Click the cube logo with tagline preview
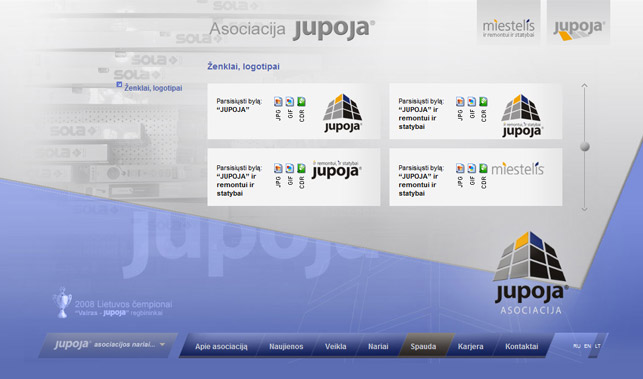Viewport: 643px width, 379px height. 522,116
